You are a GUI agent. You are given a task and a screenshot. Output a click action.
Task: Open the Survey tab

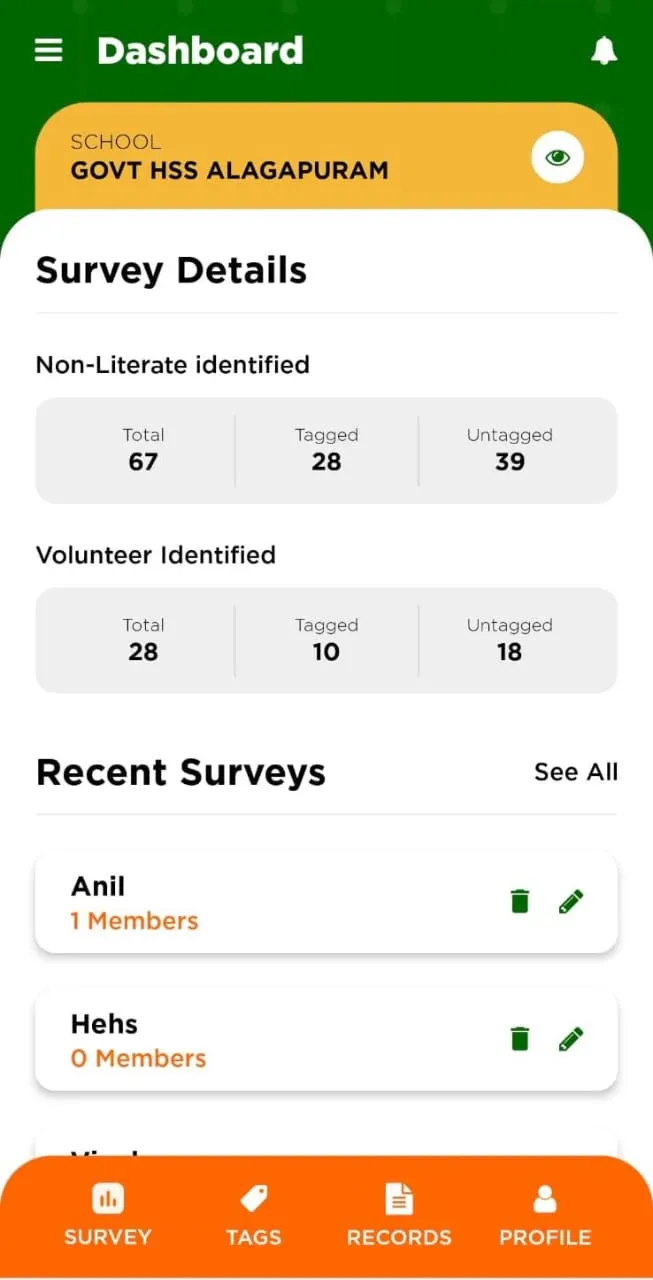[108, 1216]
